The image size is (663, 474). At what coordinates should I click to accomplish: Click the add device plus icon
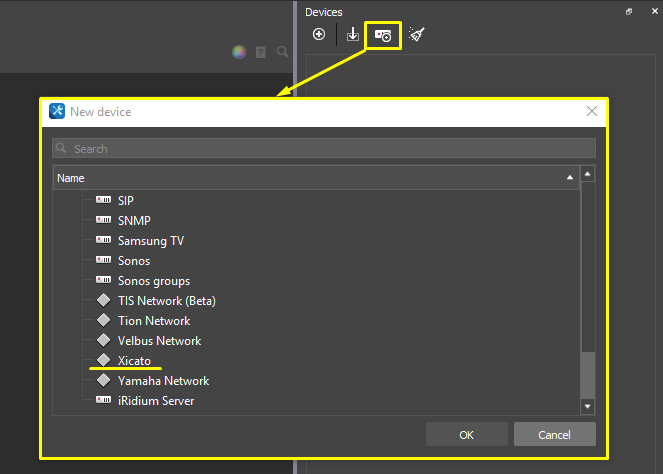point(319,35)
